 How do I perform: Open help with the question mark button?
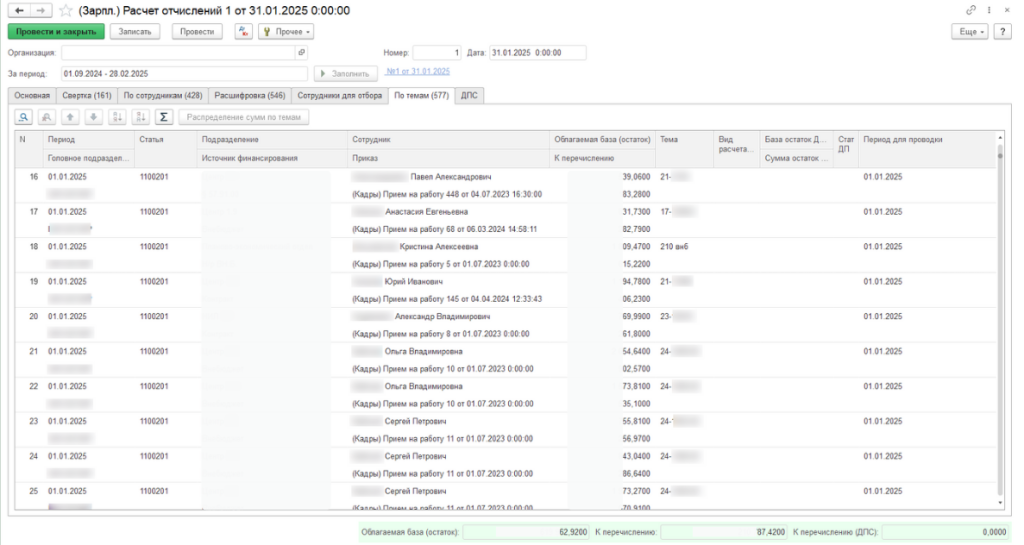(1002, 32)
